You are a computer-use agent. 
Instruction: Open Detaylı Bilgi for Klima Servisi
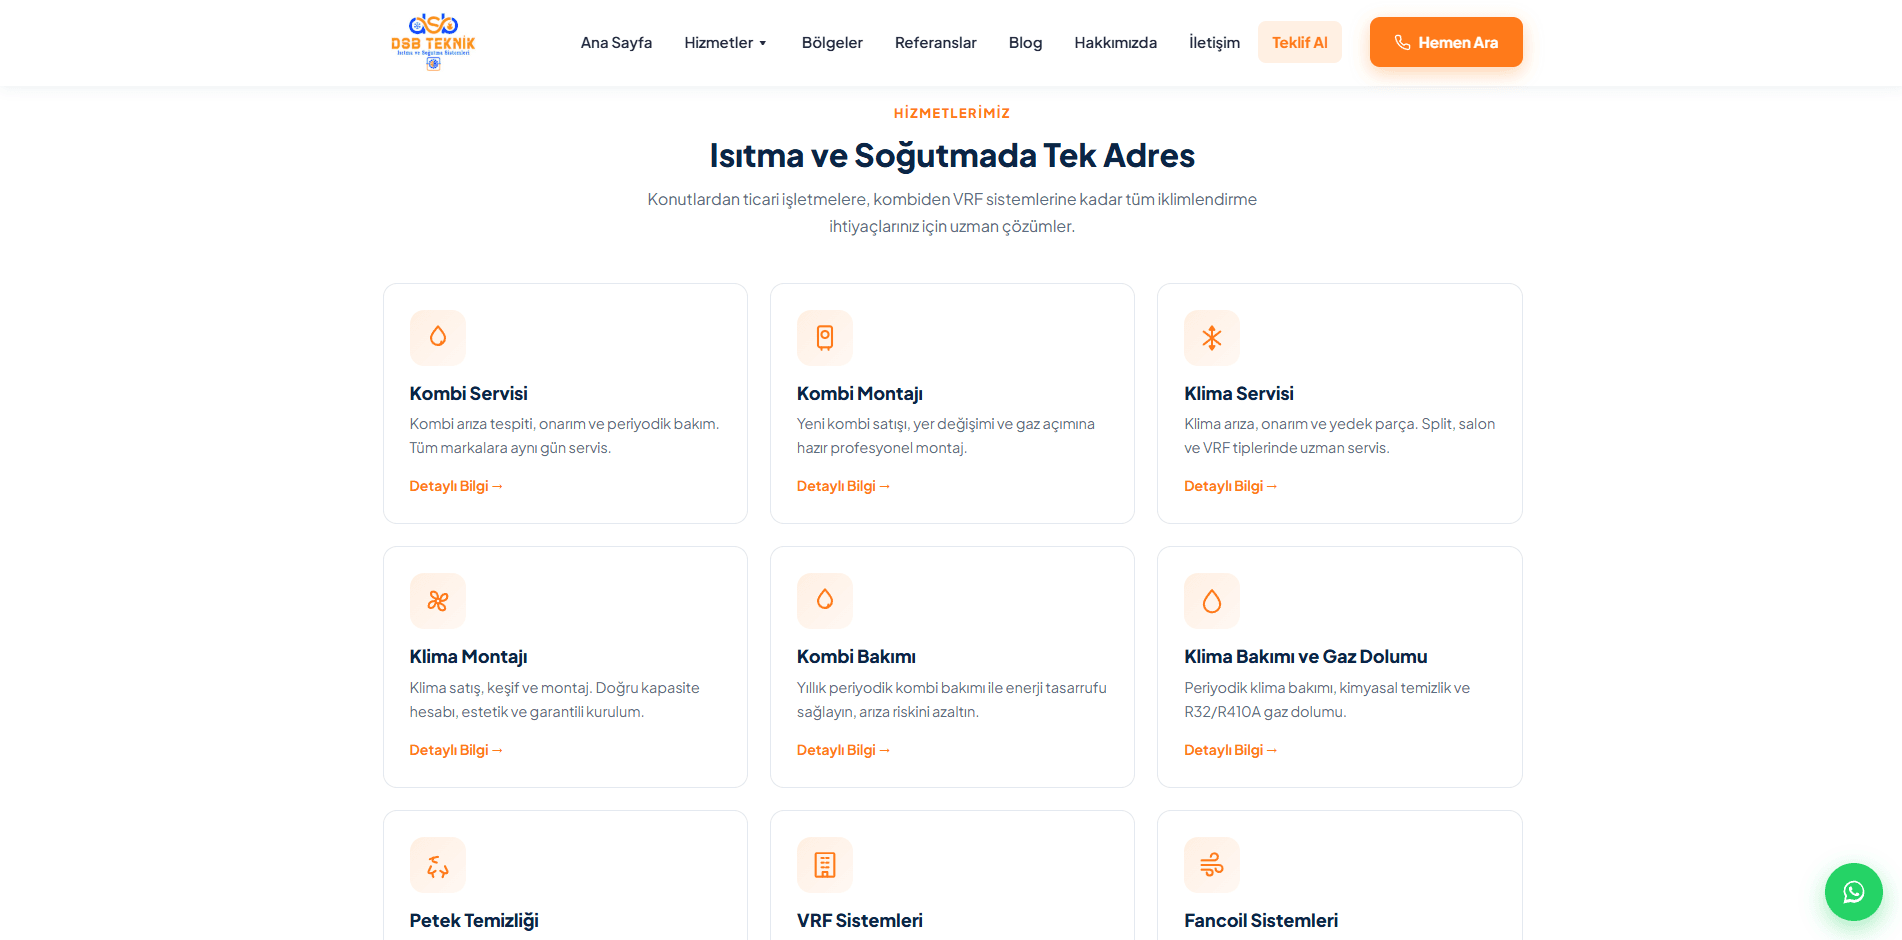pyautogui.click(x=1230, y=486)
